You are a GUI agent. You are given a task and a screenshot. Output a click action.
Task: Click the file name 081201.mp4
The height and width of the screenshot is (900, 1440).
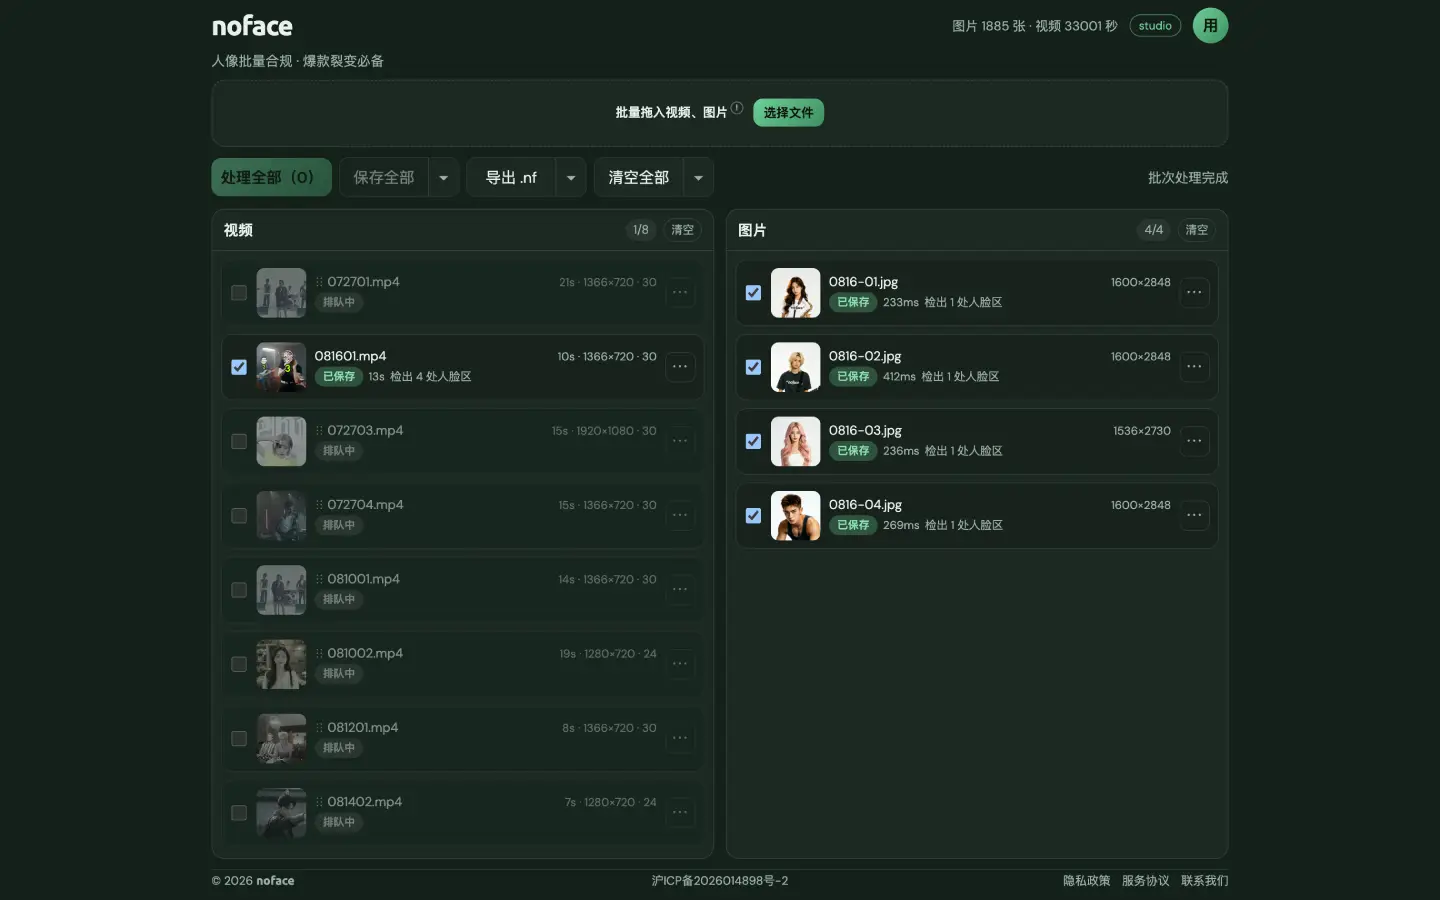363,728
